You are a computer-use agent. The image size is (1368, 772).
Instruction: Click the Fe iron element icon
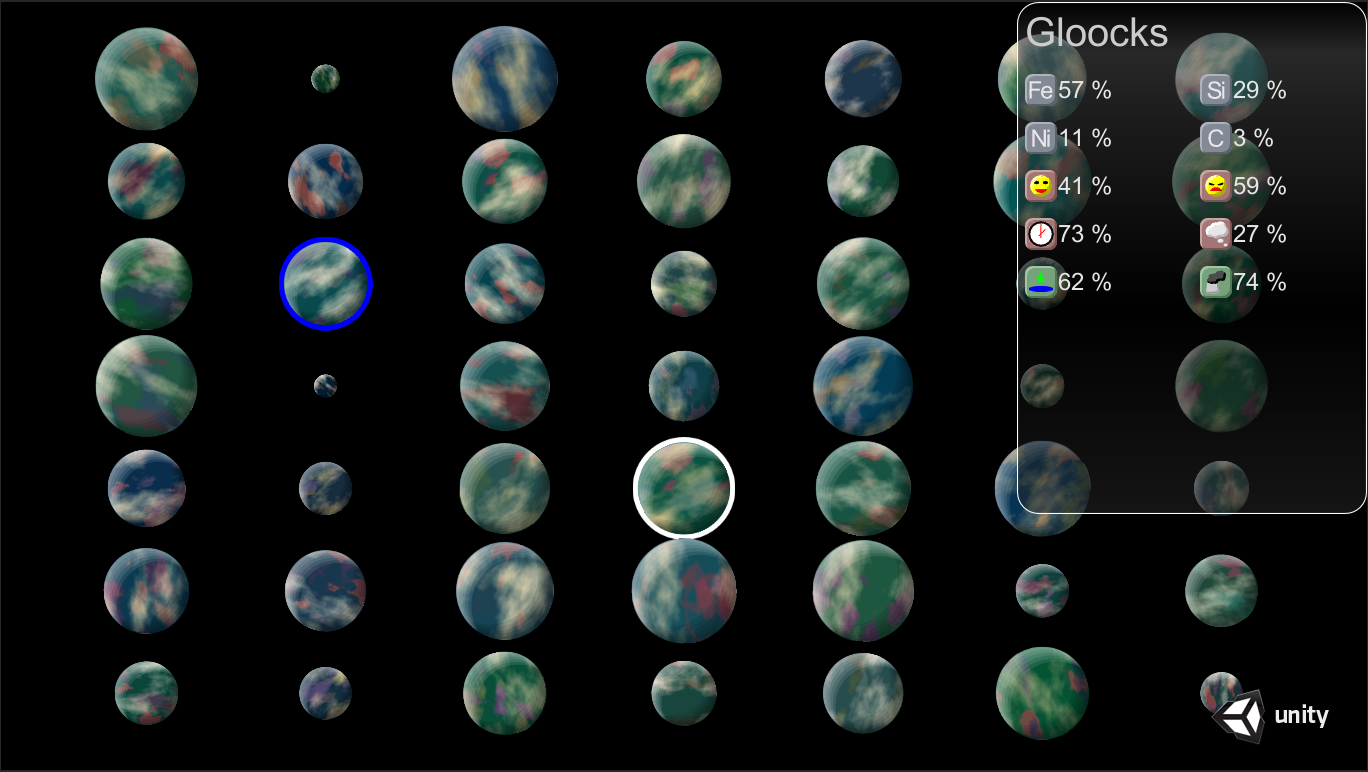(x=1040, y=90)
